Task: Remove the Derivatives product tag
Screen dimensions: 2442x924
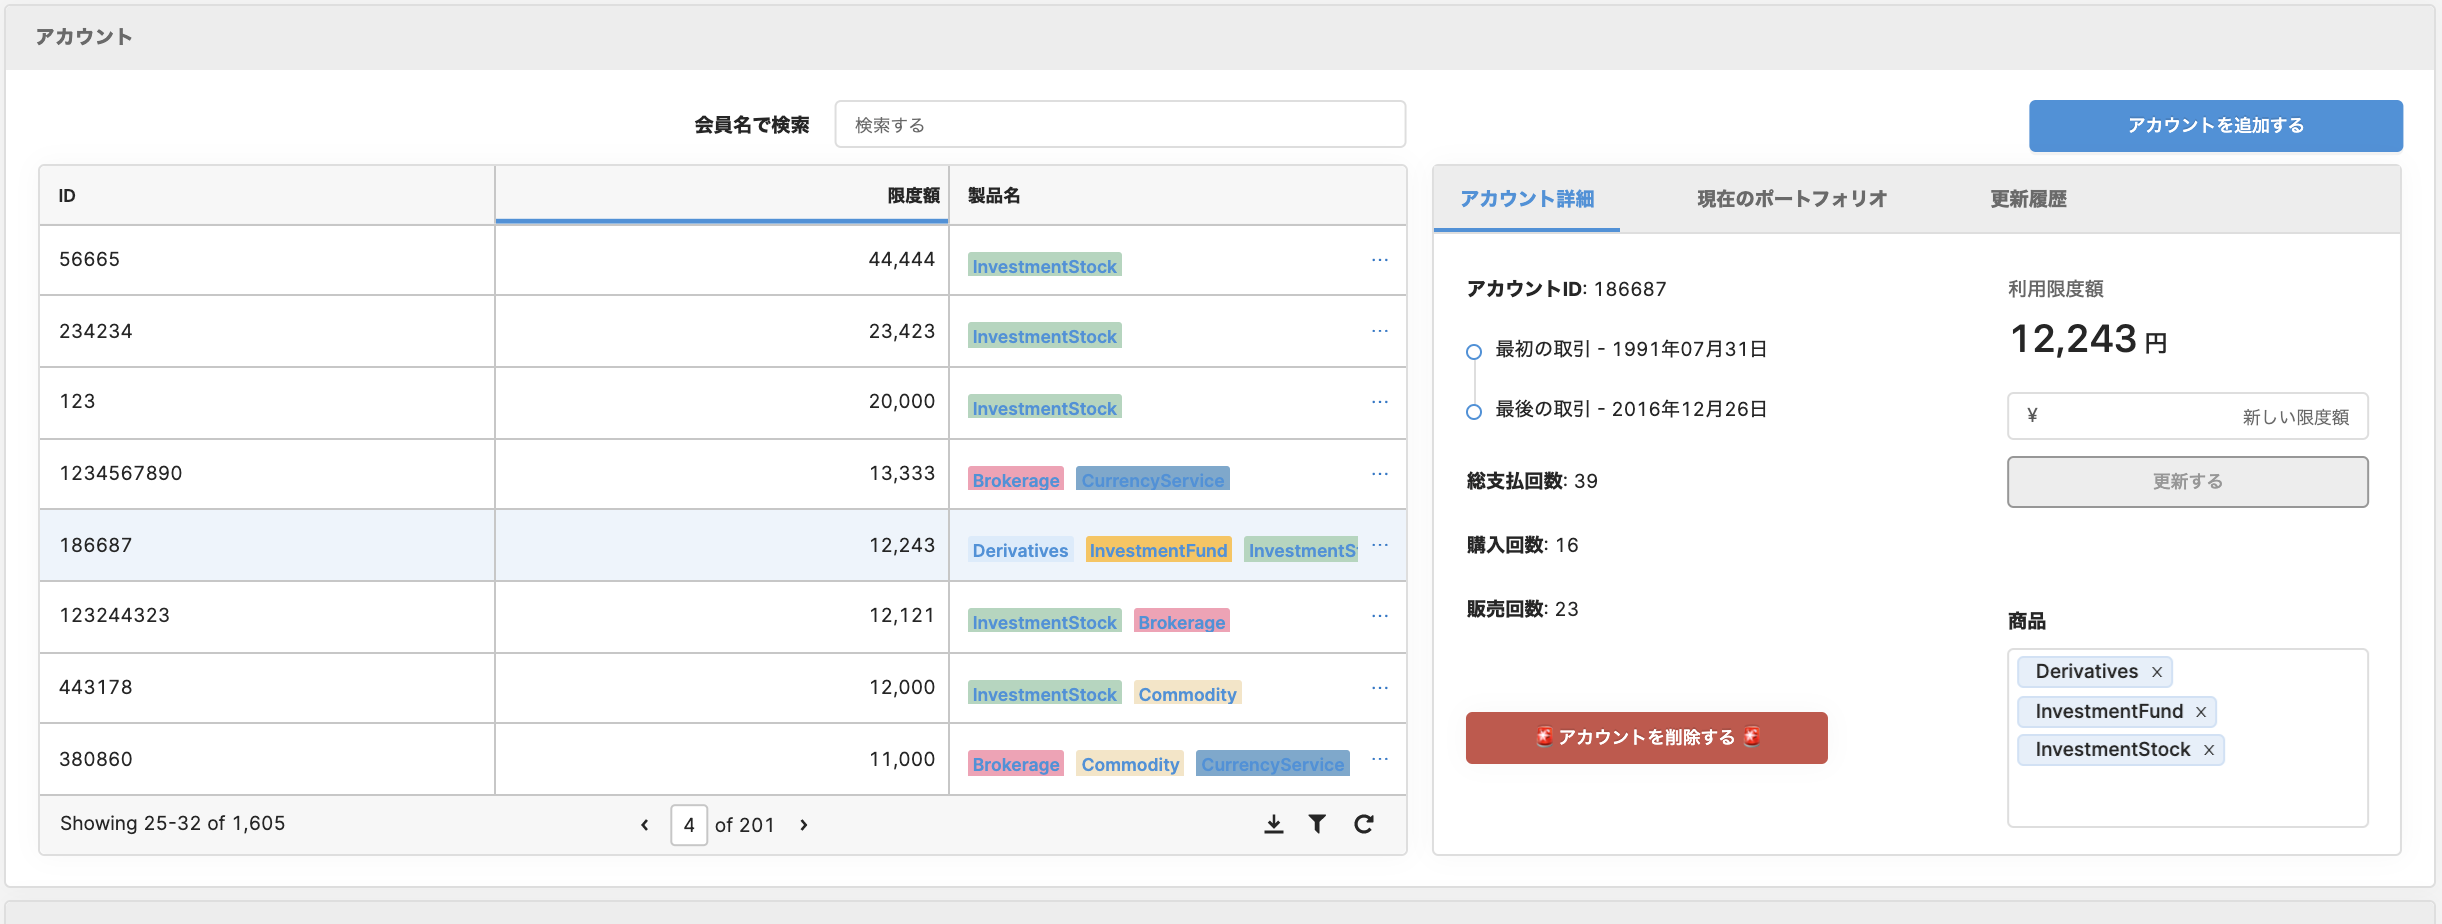Action: (x=2157, y=672)
